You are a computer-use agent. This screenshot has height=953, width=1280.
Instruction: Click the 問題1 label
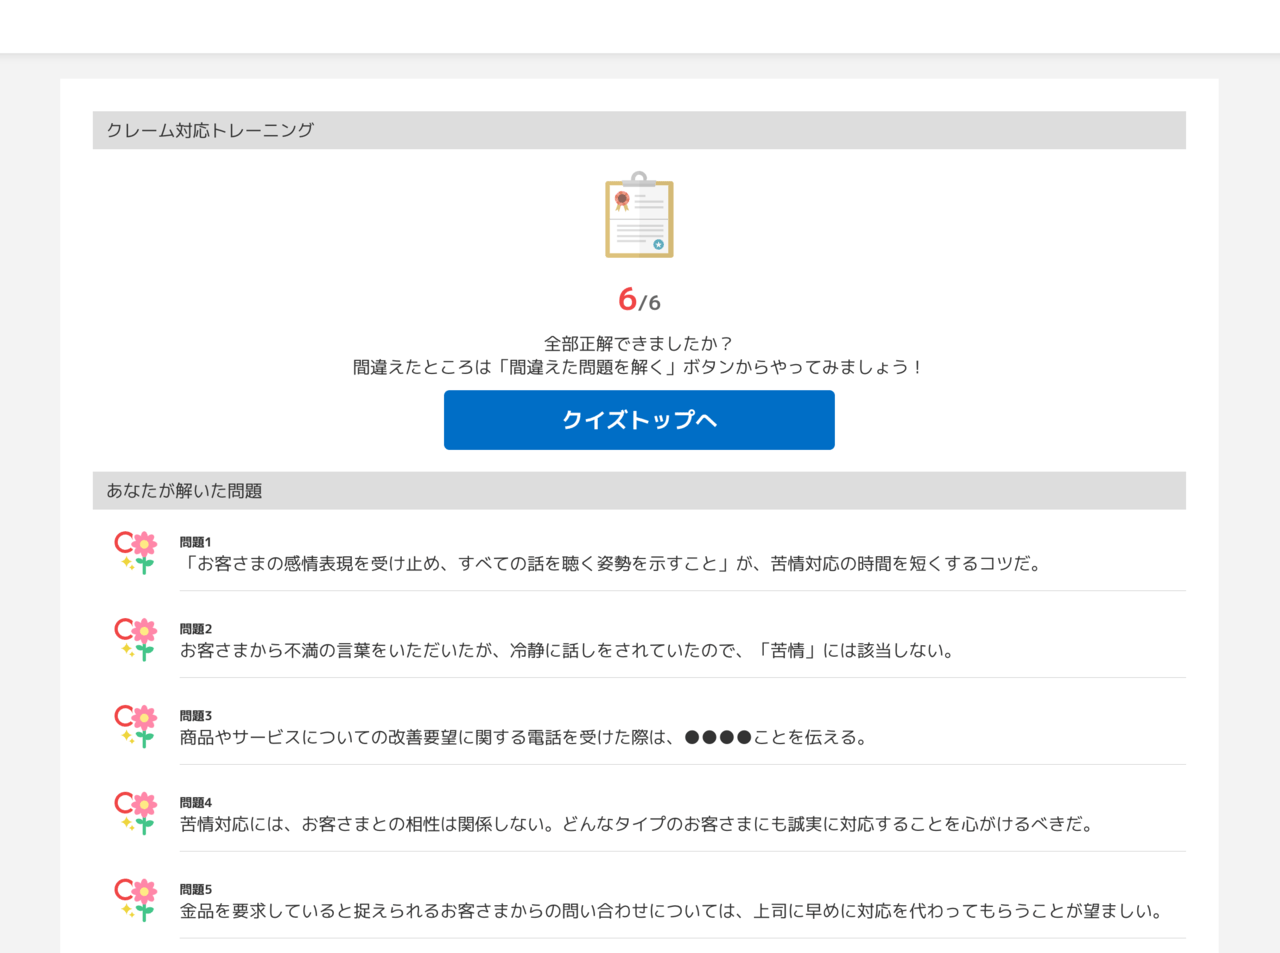point(195,542)
